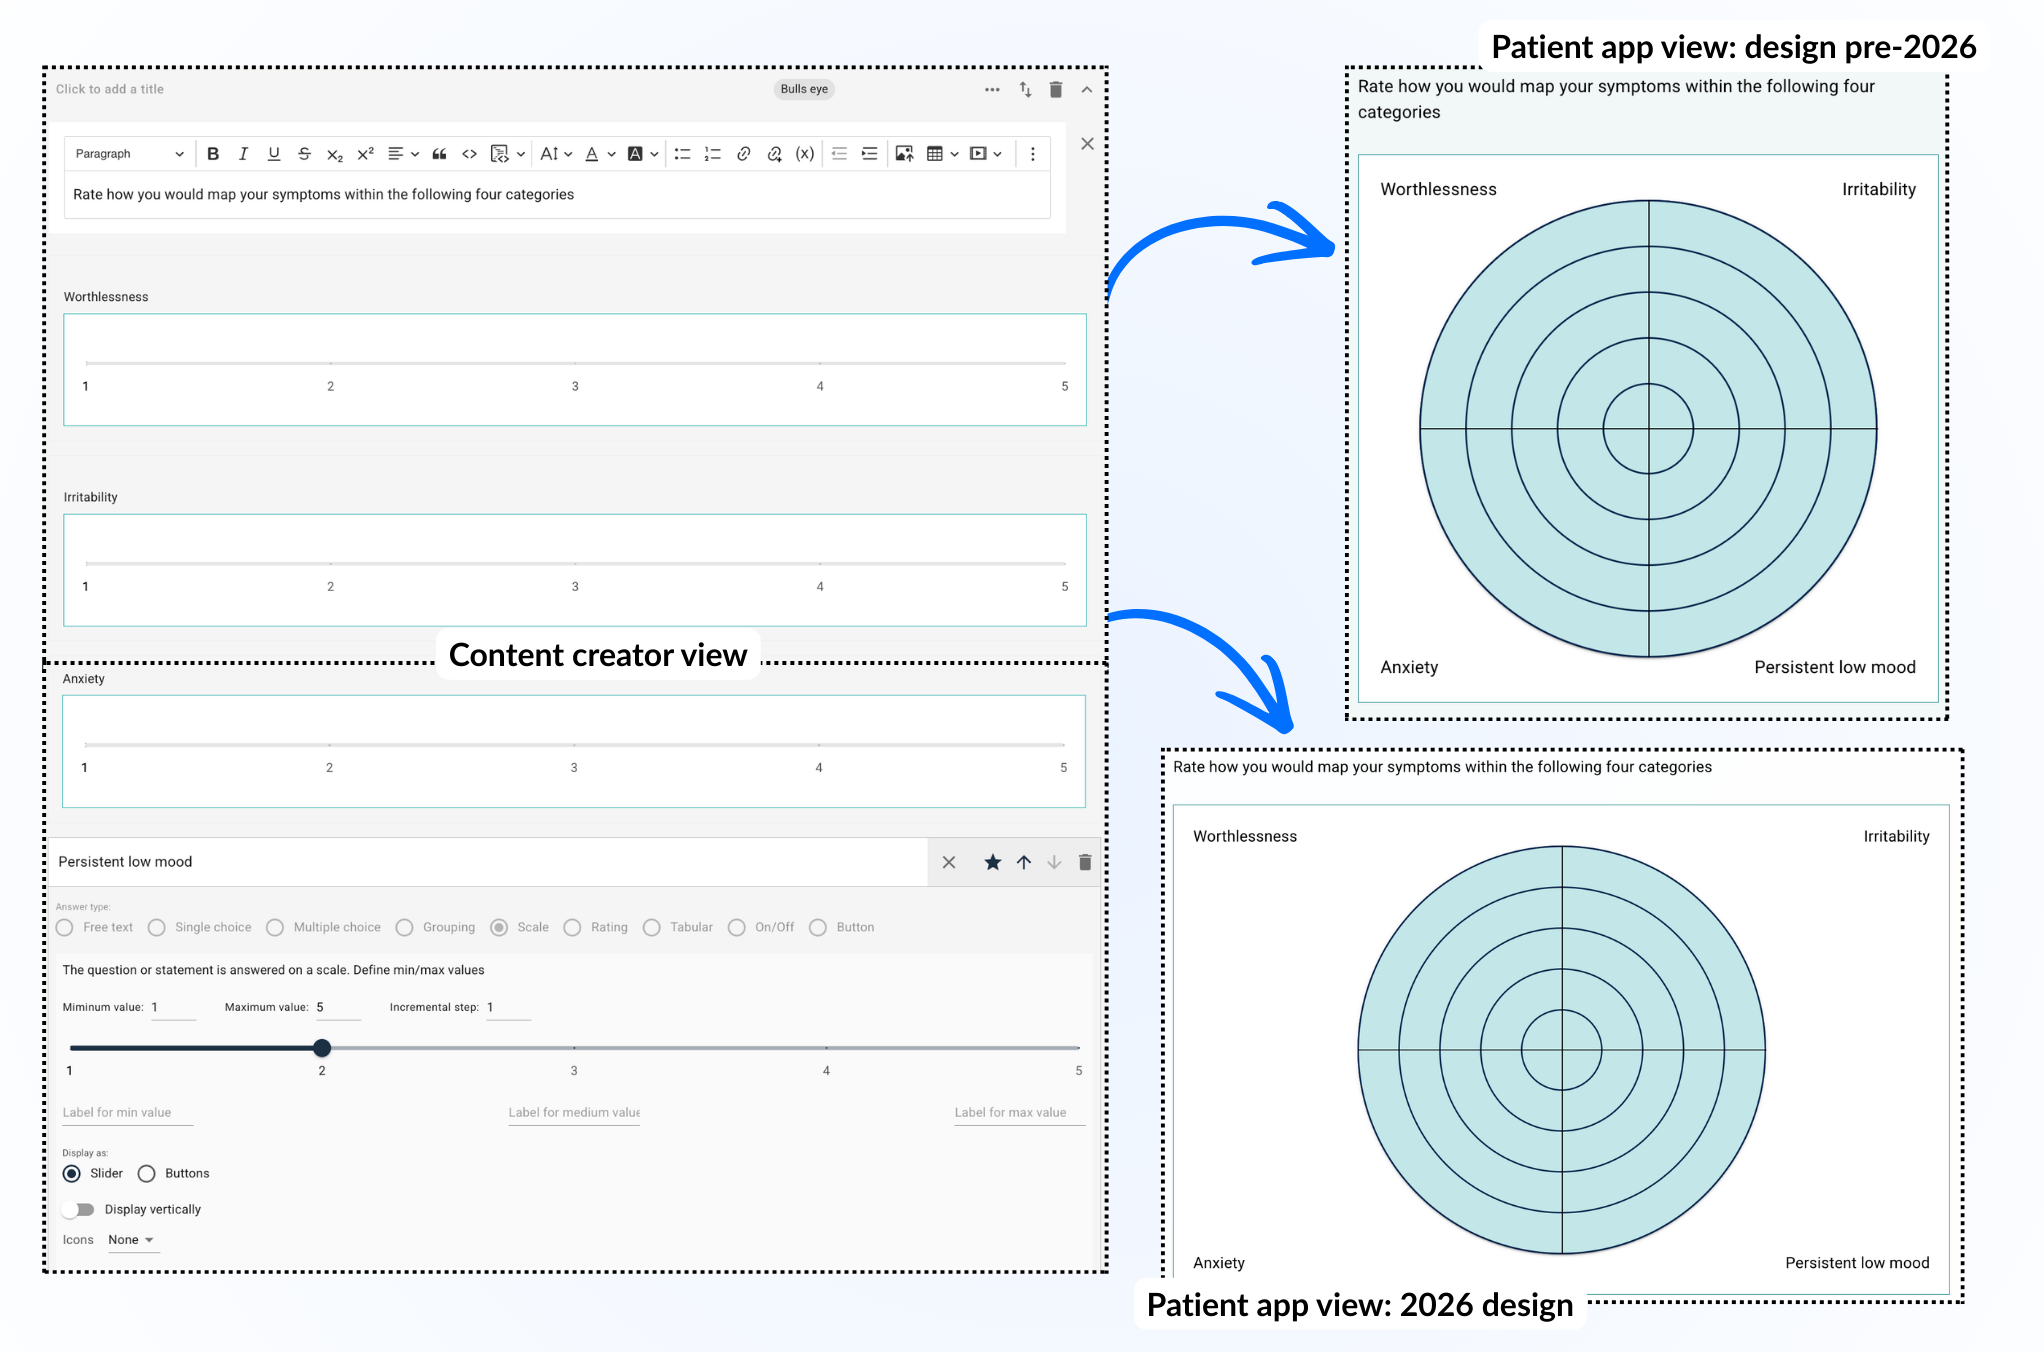The width and height of the screenshot is (2044, 1352).
Task: Toggle bold formatting in editor toolbar
Action: pos(213,154)
